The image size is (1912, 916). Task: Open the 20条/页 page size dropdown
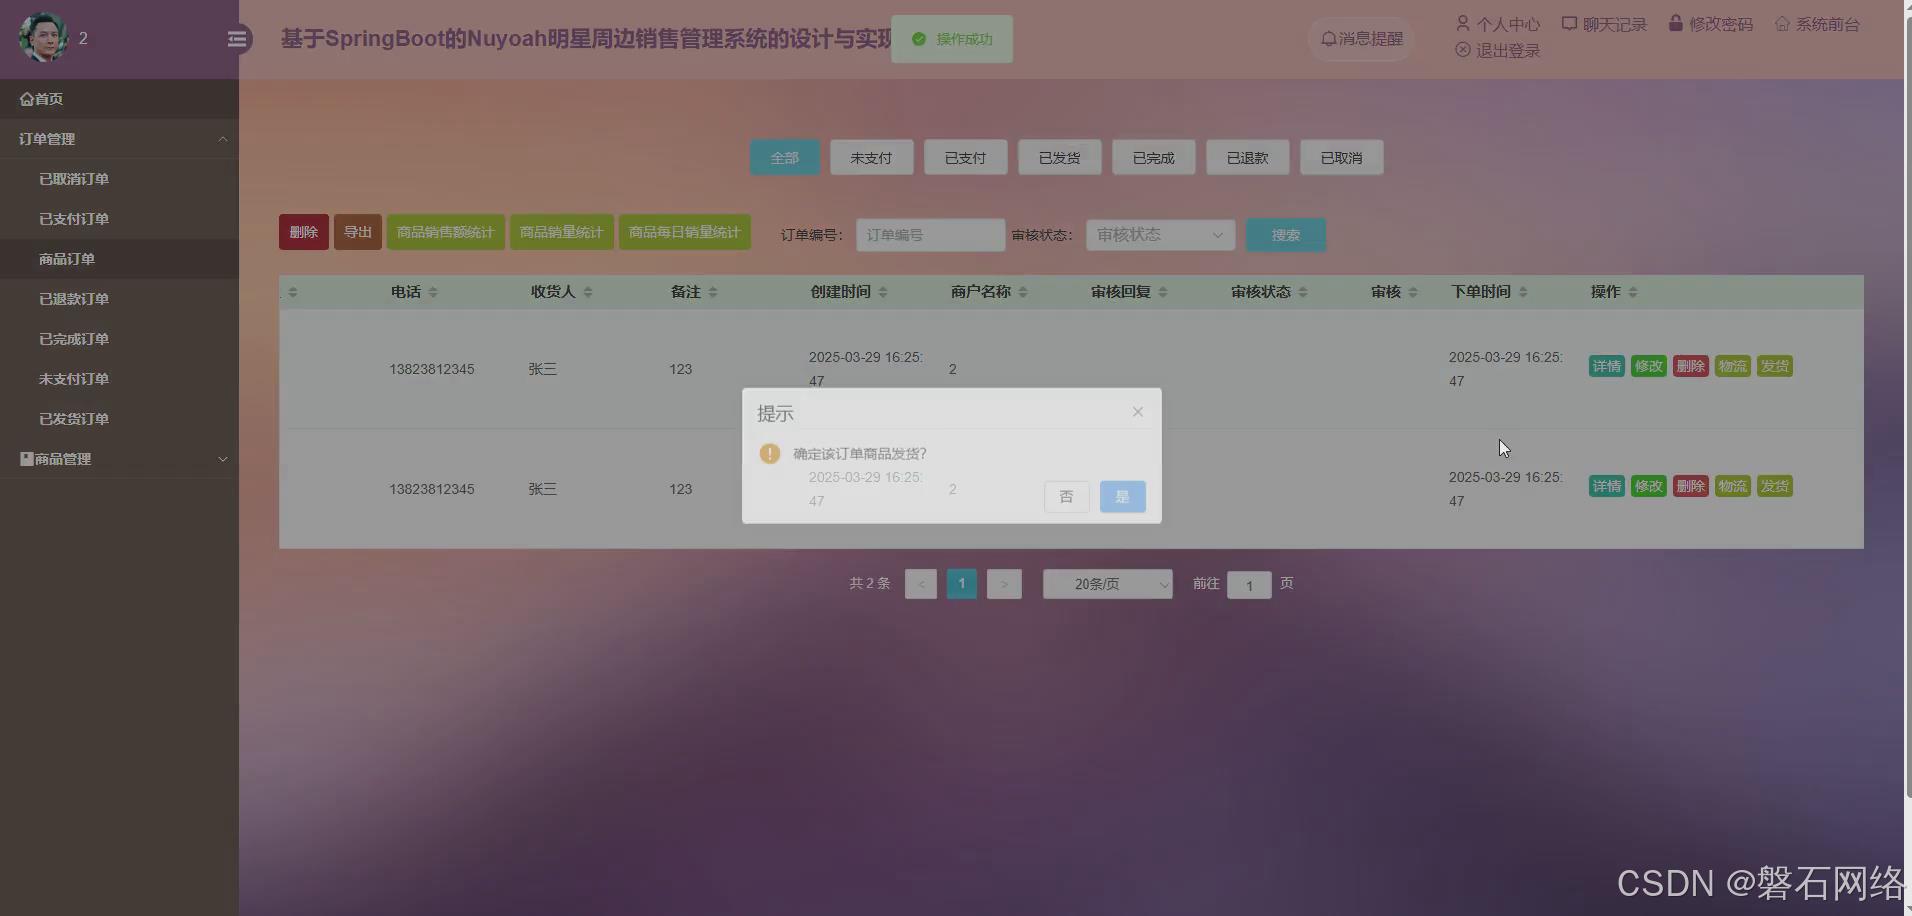click(x=1106, y=583)
